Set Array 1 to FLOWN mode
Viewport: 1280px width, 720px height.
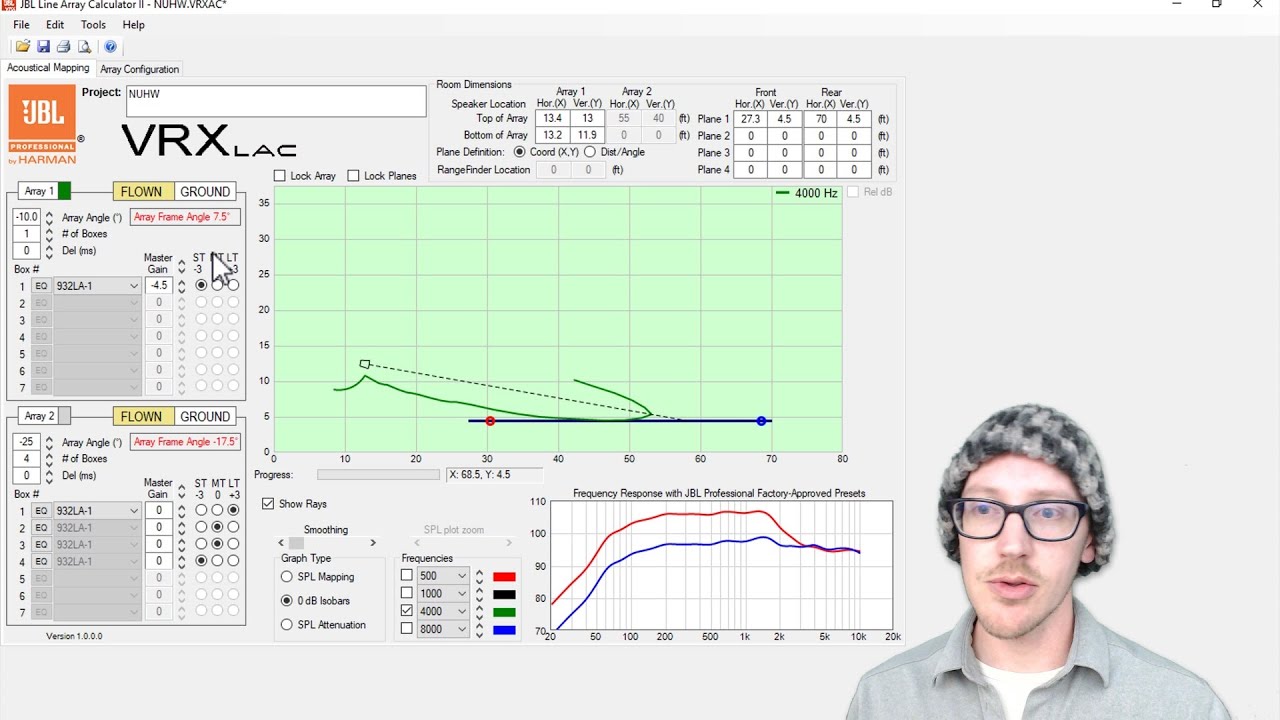141,192
